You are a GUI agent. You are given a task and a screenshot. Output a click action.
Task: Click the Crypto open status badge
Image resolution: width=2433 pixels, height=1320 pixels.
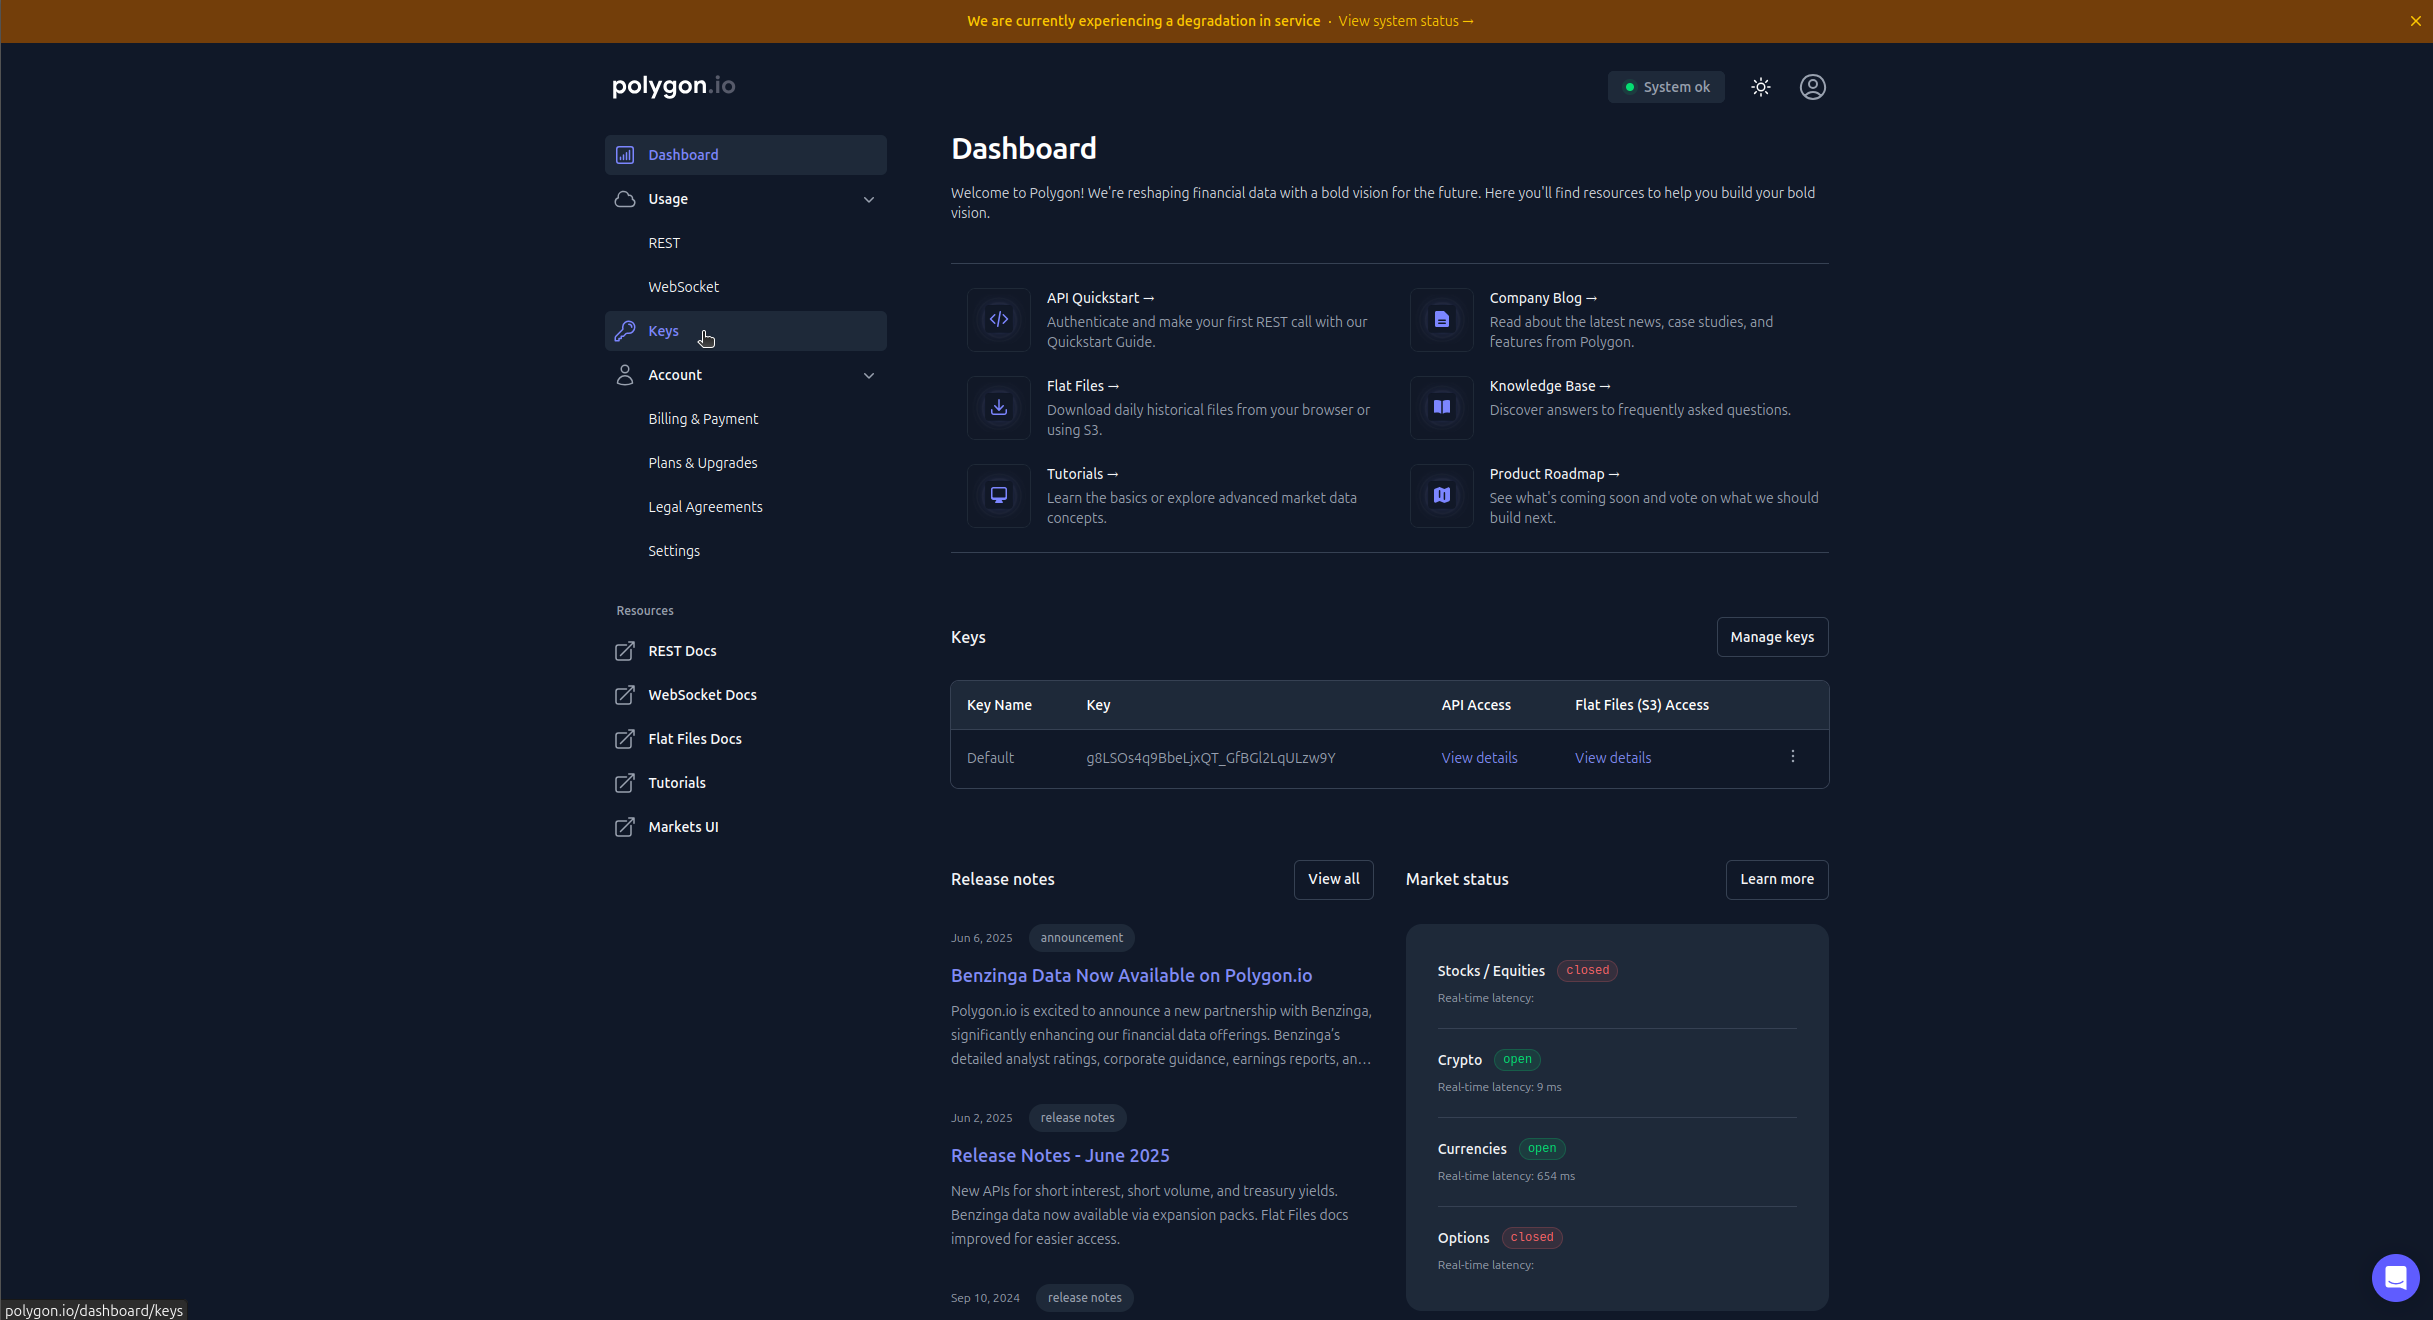point(1516,1059)
